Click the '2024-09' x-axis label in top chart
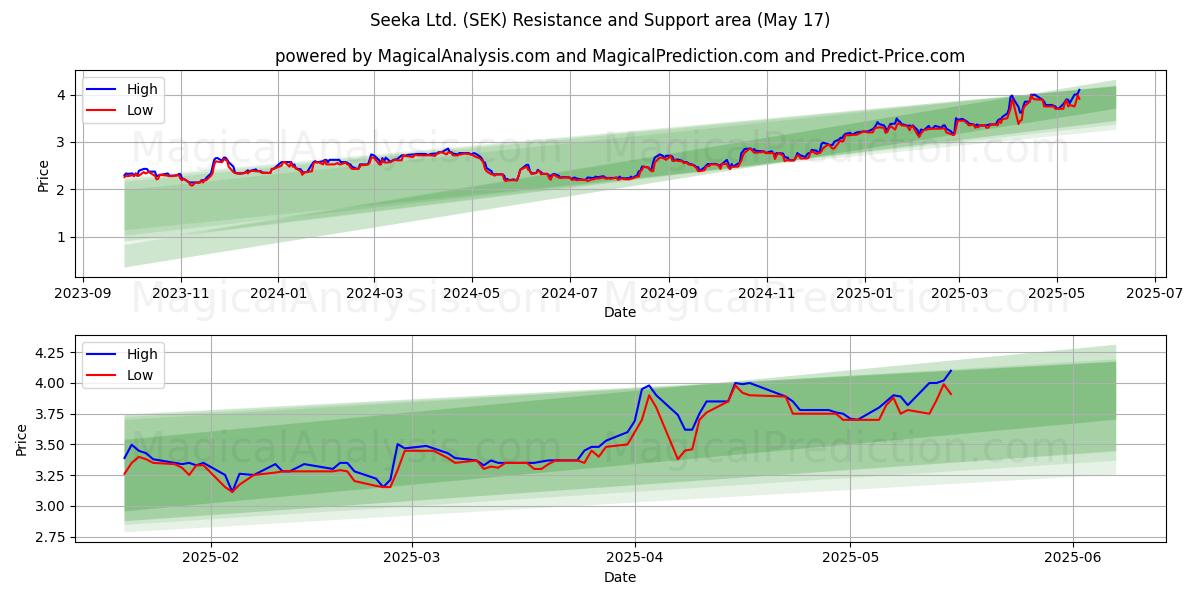Viewport: 1200px width, 600px height. pyautogui.click(x=668, y=294)
